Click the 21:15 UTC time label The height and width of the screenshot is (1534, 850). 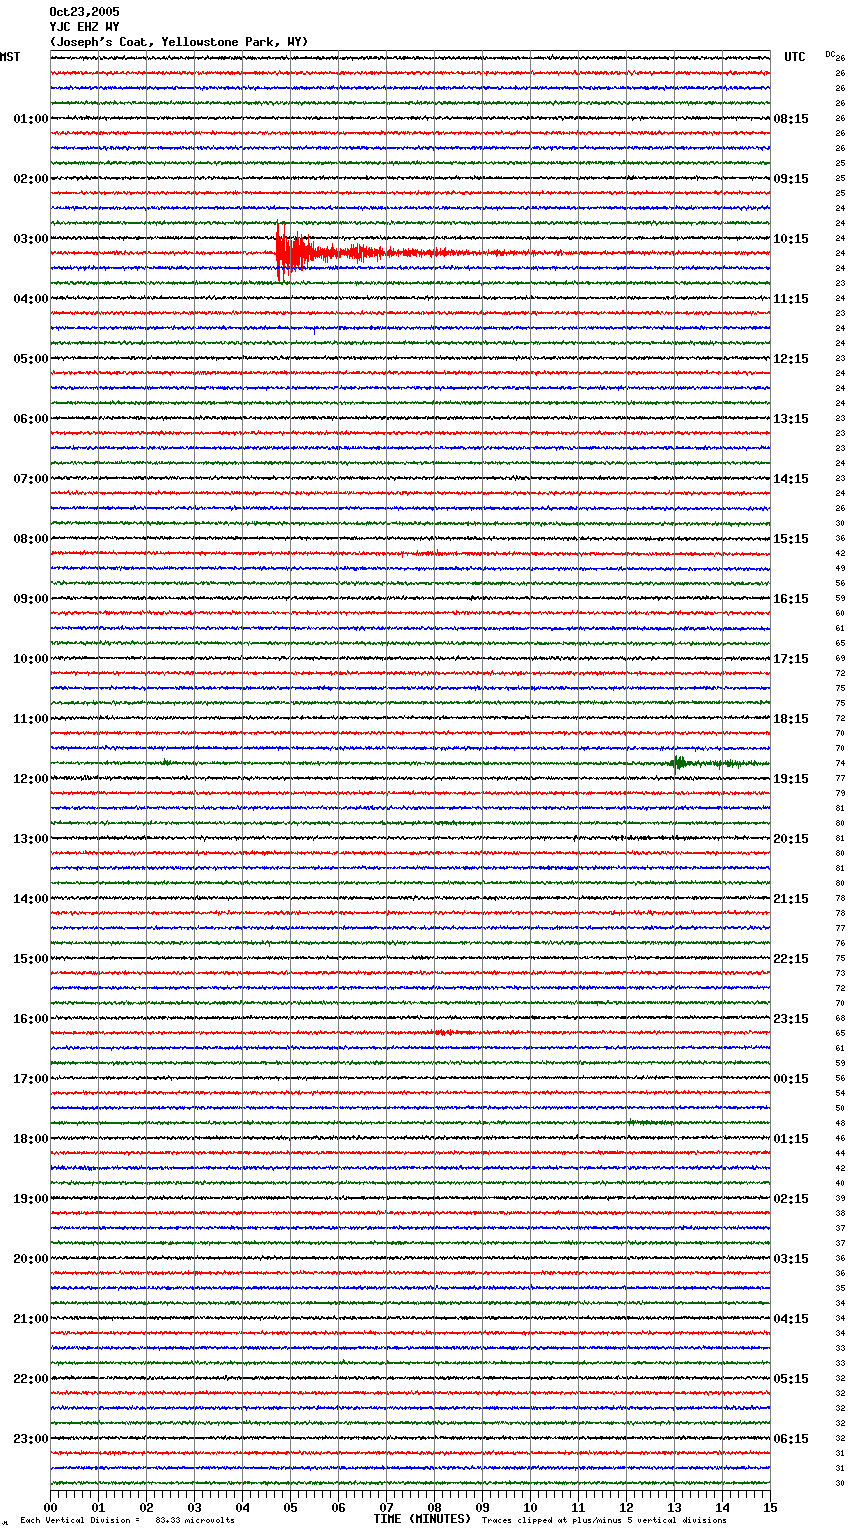coord(791,899)
